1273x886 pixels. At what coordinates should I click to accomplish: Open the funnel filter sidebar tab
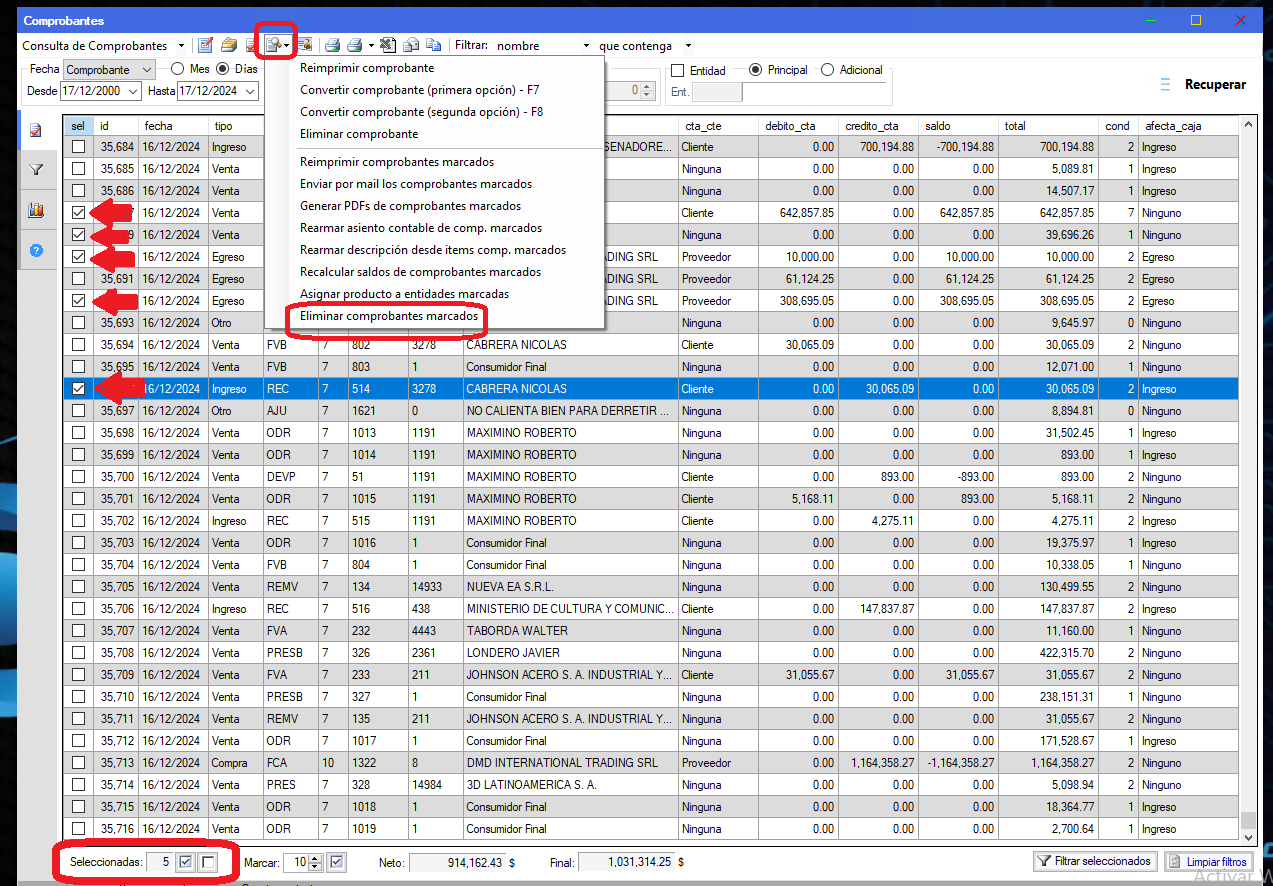pos(36,170)
